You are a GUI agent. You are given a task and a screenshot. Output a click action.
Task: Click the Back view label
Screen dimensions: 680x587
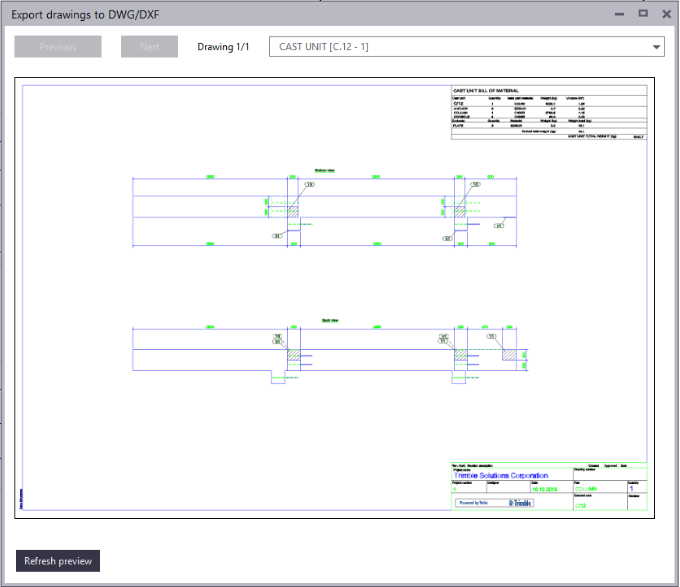click(x=330, y=320)
